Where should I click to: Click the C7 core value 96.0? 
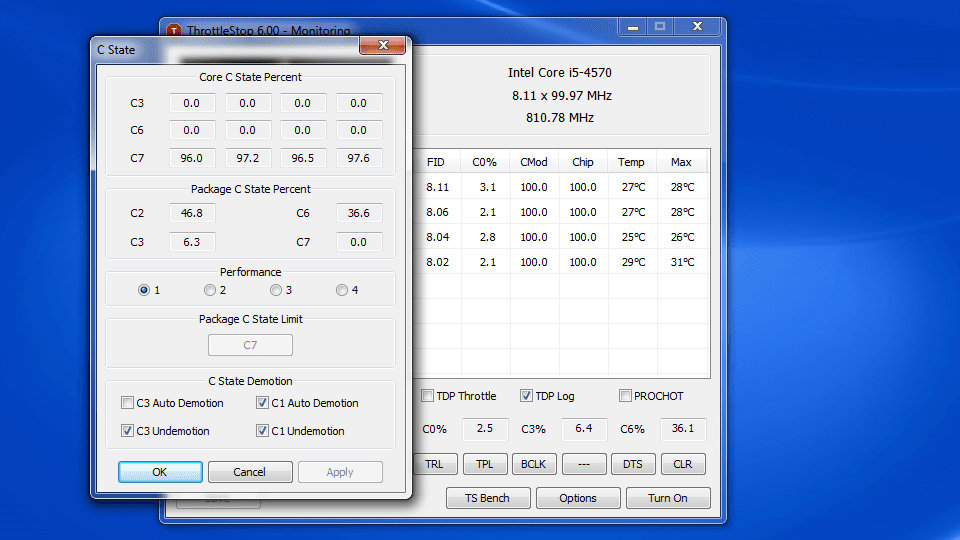[192, 158]
